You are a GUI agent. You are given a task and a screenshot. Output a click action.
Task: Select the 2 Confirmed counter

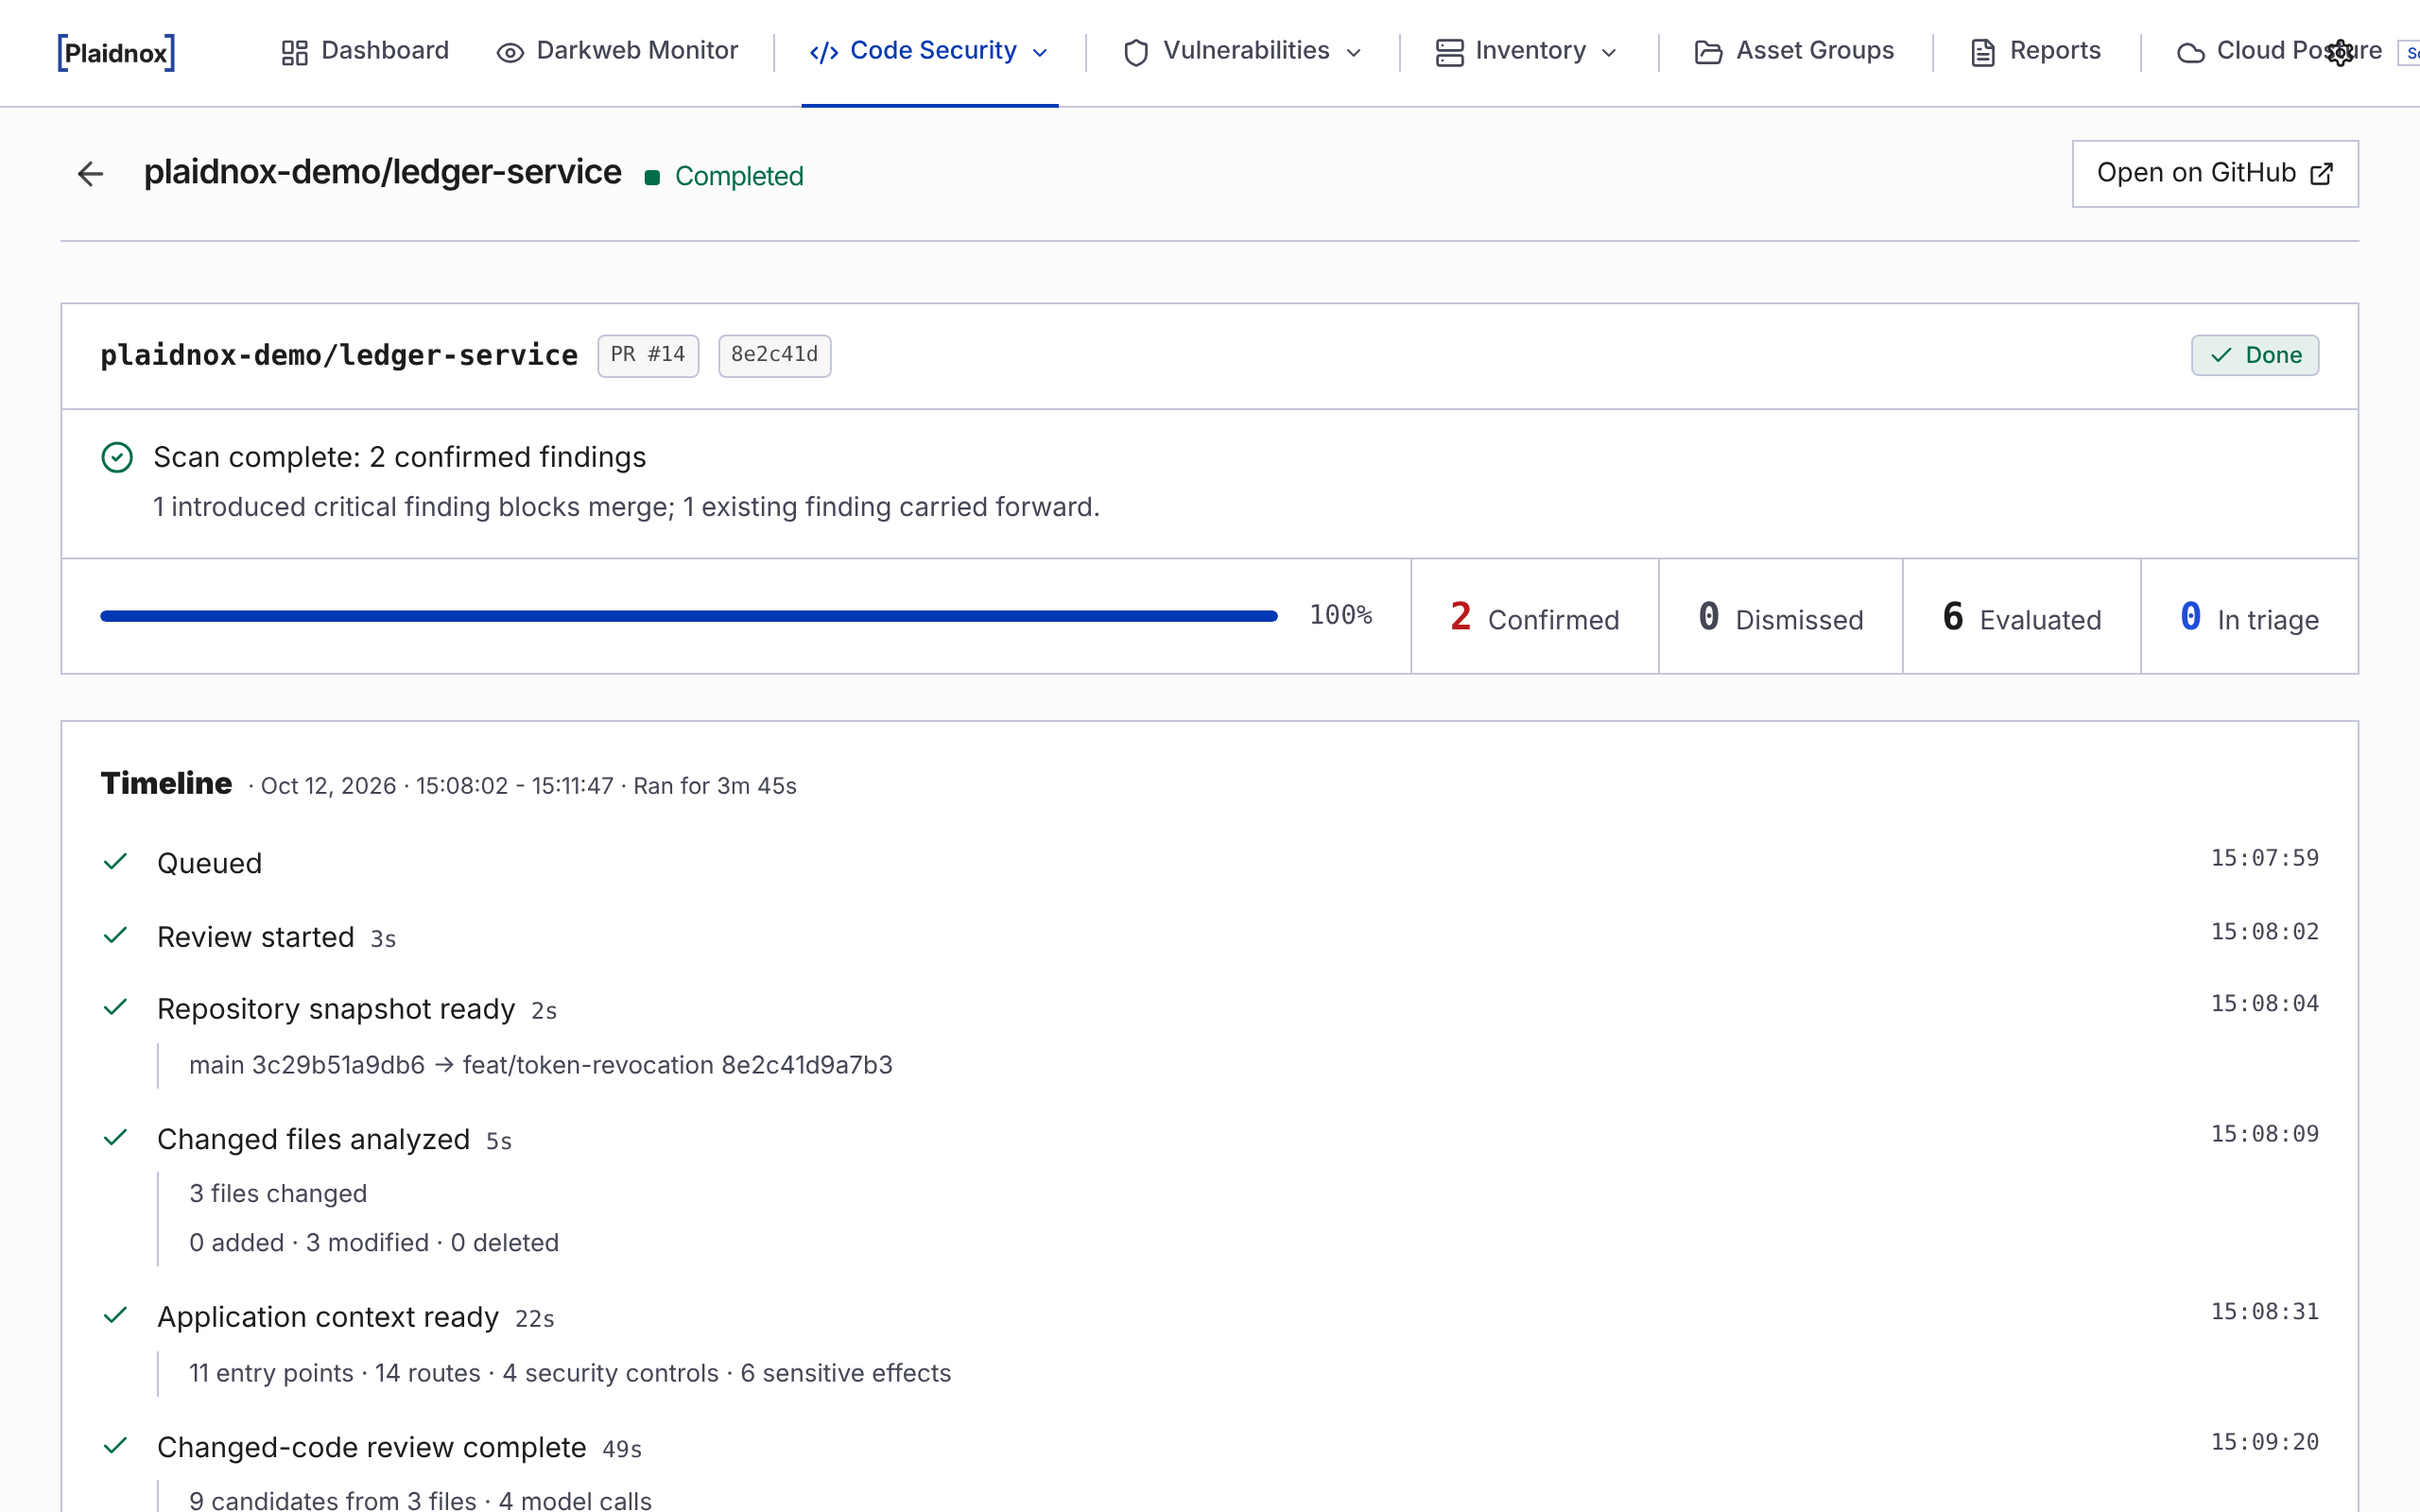1534,617
